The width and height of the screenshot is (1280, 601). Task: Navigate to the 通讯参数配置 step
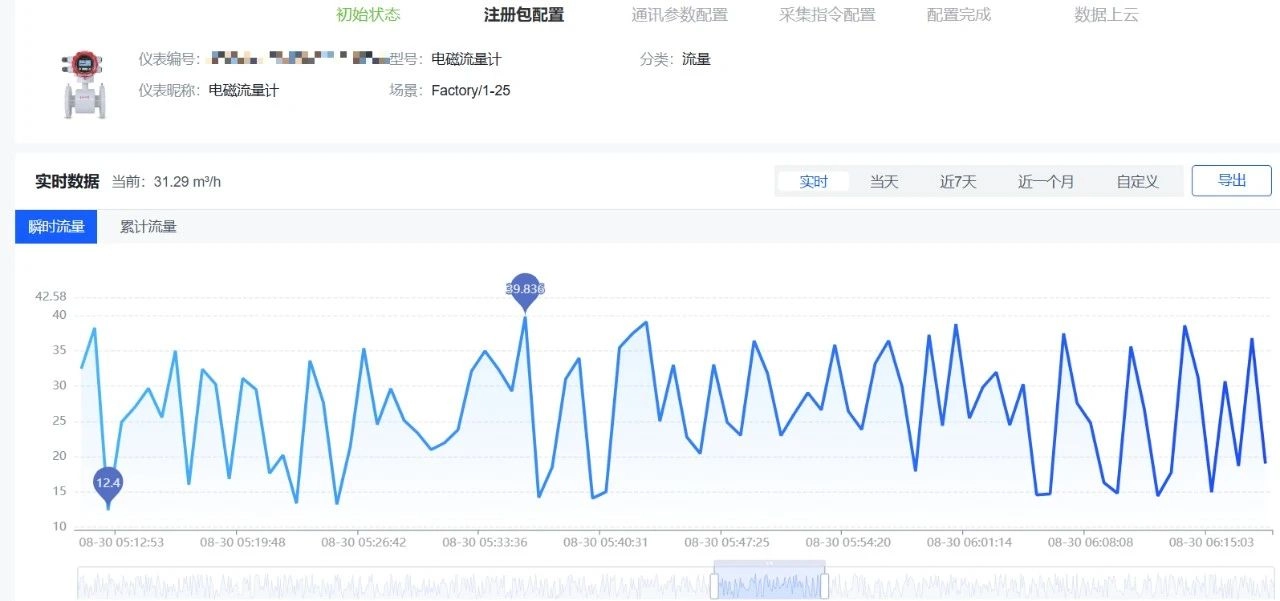pyautogui.click(x=680, y=14)
